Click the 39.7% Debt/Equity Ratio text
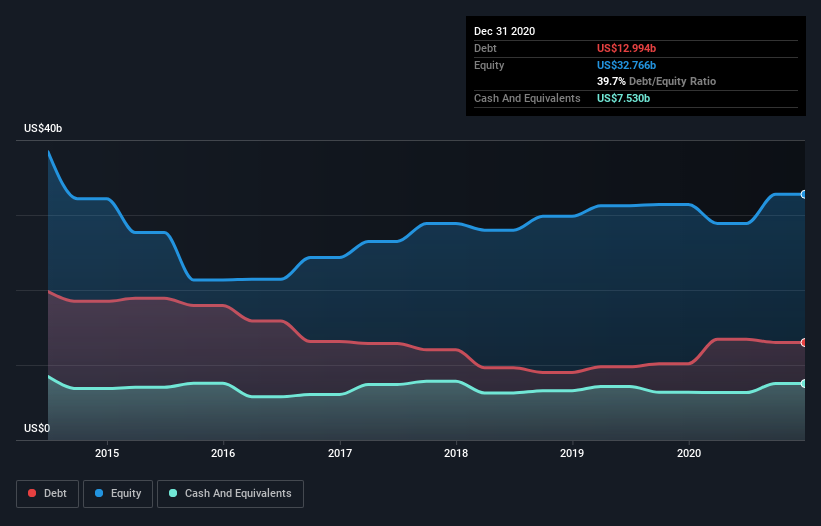The image size is (821, 526). 656,82
